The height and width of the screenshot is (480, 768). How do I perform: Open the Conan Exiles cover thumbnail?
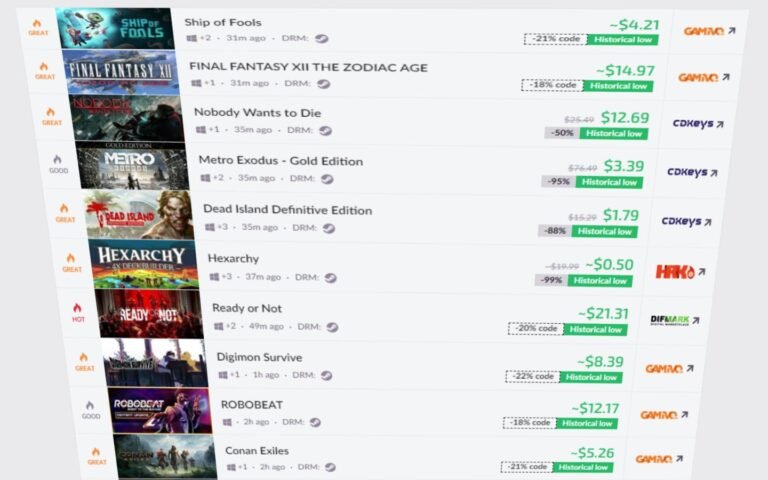(x=166, y=456)
